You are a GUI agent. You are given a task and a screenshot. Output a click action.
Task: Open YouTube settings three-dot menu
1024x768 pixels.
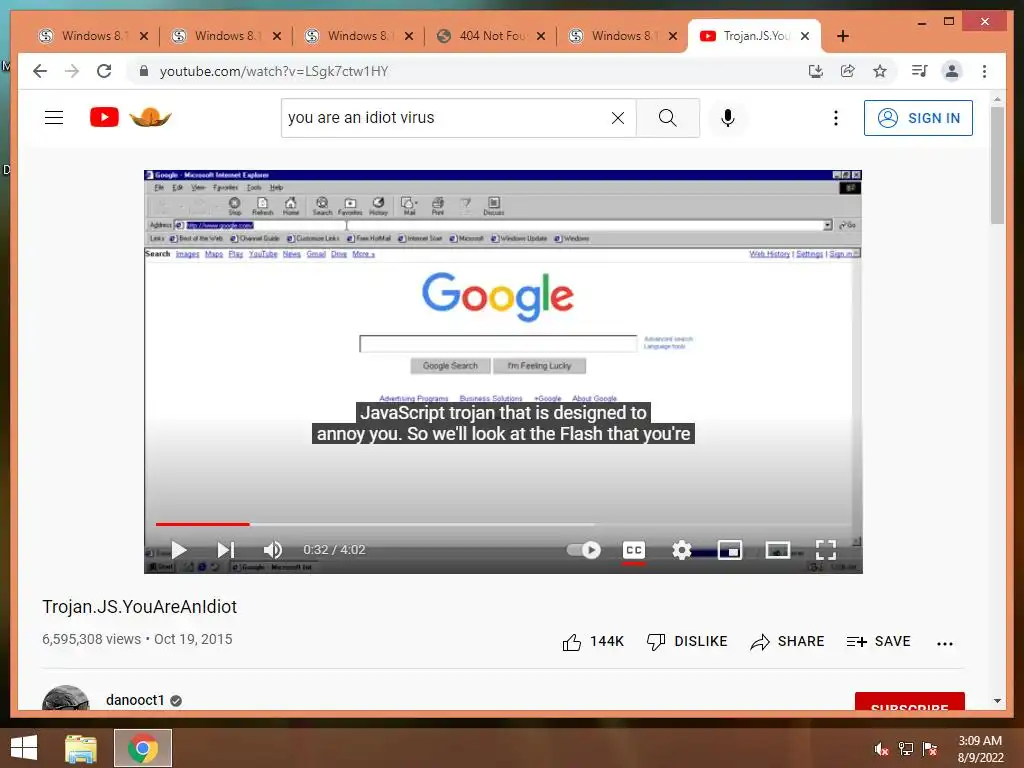(x=835, y=118)
